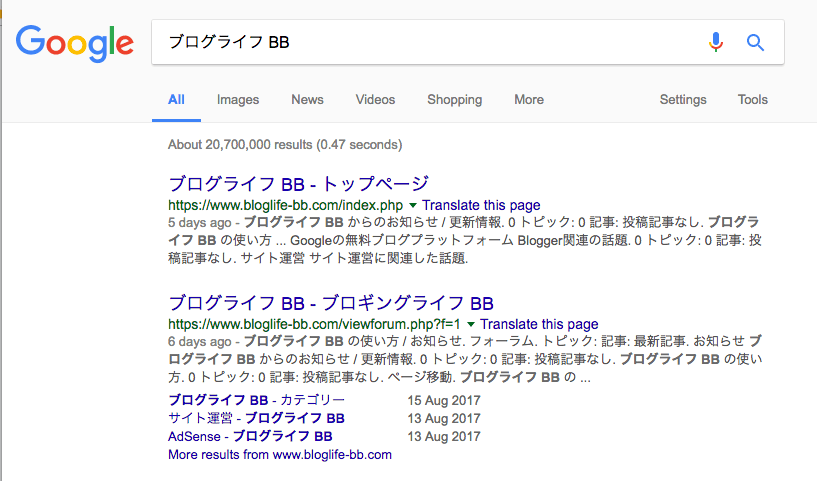The height and width of the screenshot is (481, 817).
Task: Open the Shopping tab
Action: (454, 100)
